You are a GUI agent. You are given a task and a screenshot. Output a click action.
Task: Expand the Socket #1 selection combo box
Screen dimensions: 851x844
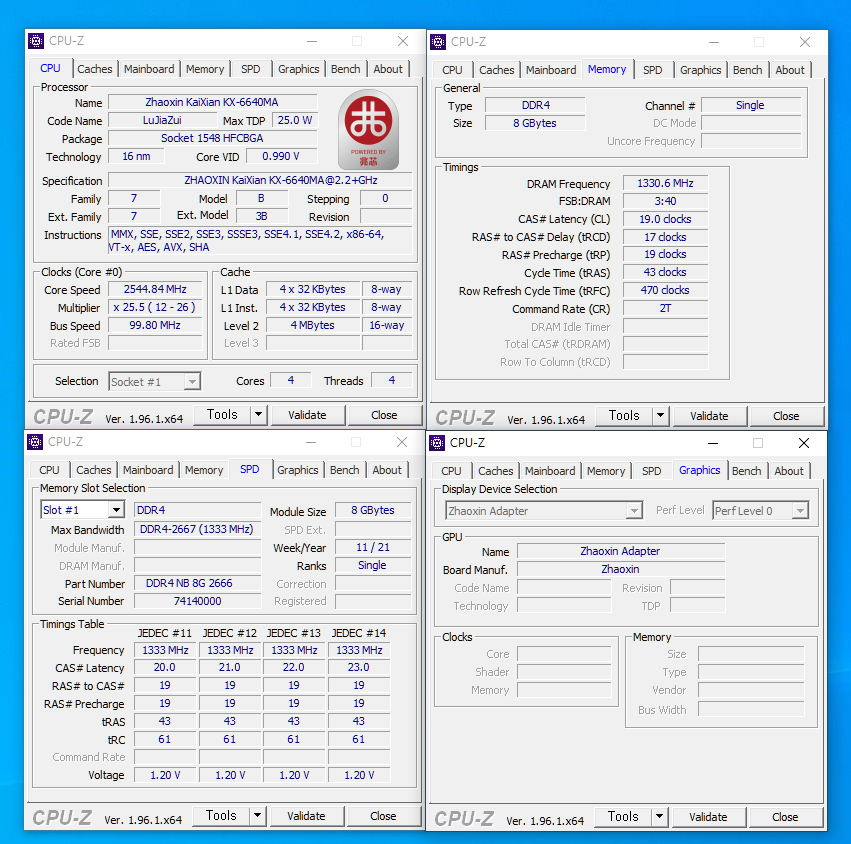pos(192,382)
